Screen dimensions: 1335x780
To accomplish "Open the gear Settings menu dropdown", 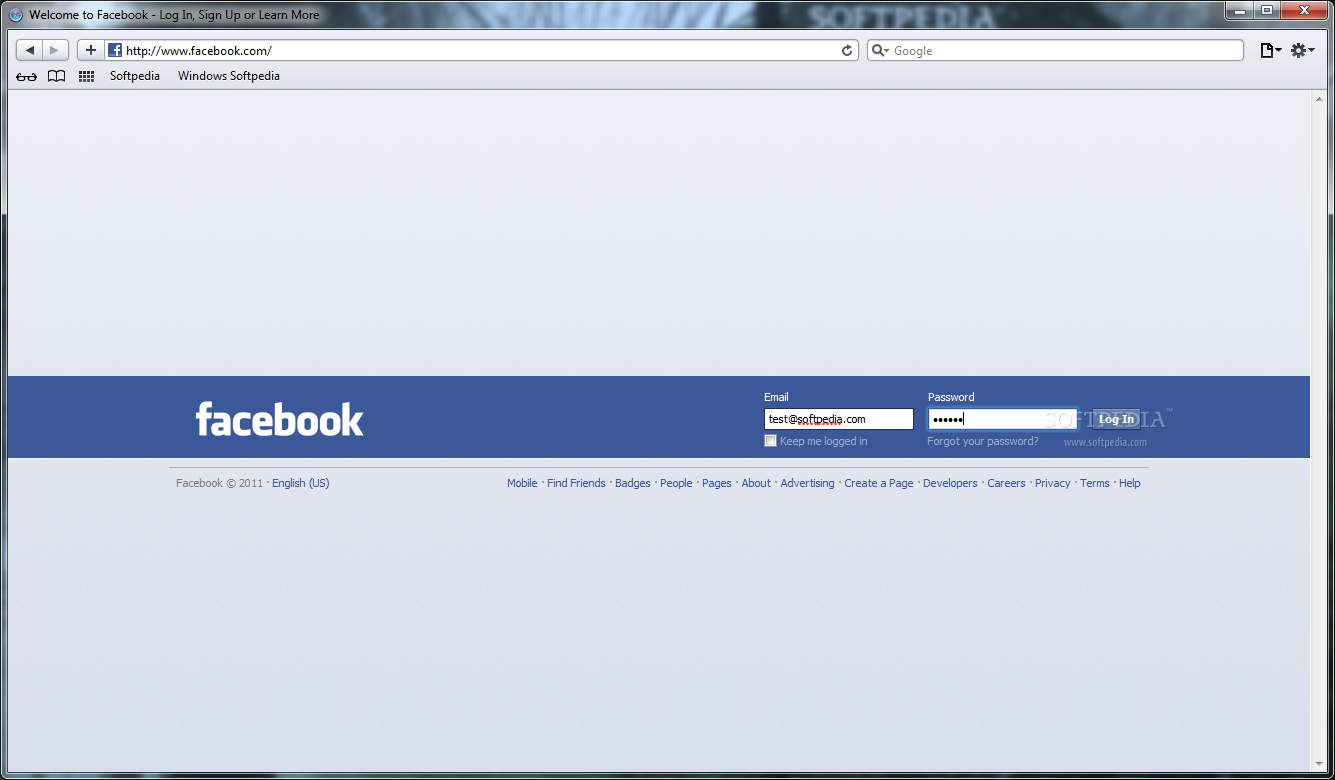I will [1302, 50].
